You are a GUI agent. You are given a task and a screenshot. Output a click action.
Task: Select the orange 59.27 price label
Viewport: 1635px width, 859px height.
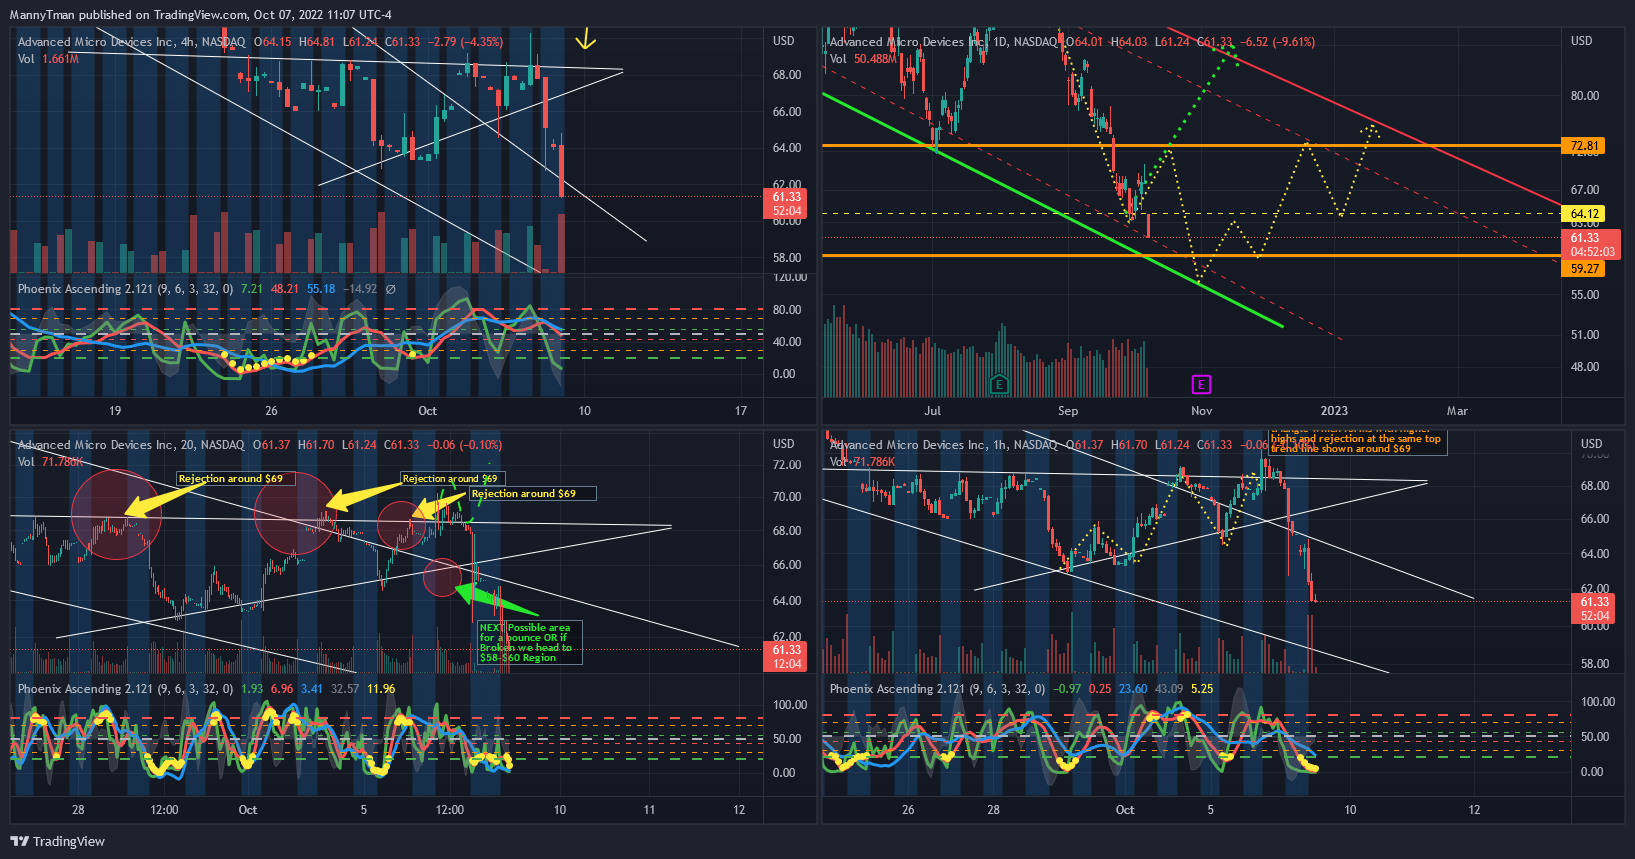[x=1584, y=269]
